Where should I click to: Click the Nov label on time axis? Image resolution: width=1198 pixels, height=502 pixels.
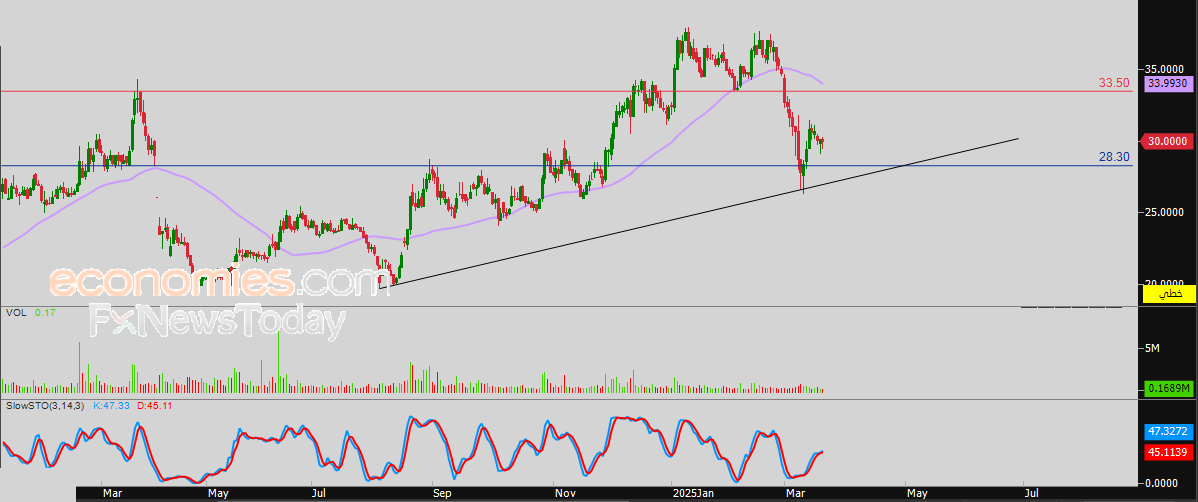(x=565, y=494)
